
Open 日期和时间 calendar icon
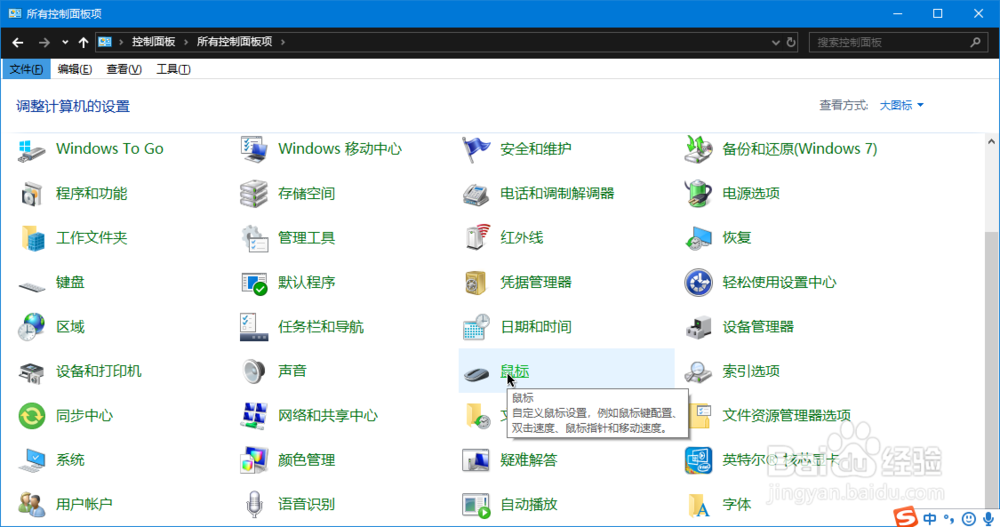point(476,327)
